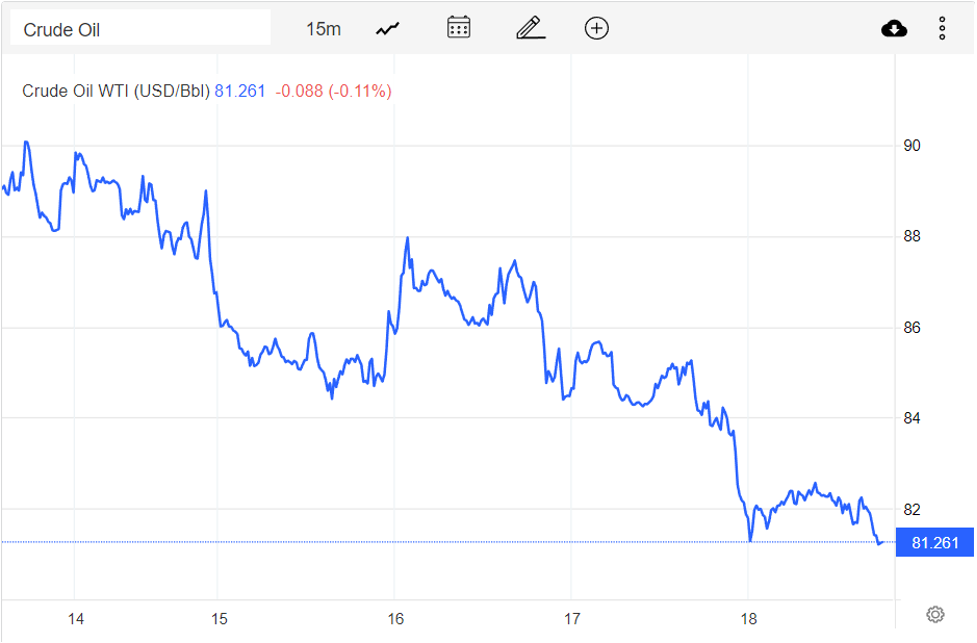Screen dimensions: 977x643
Task: Click date label 18 on time axis
Action: (x=748, y=619)
